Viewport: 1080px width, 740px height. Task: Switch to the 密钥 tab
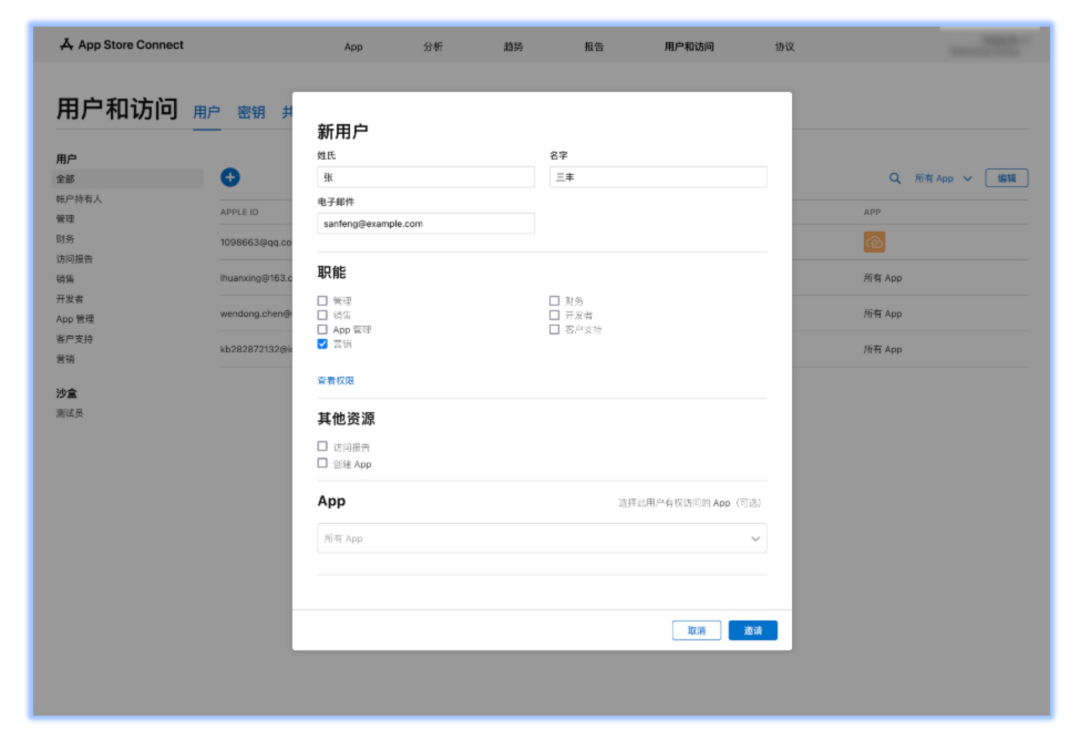(x=251, y=112)
